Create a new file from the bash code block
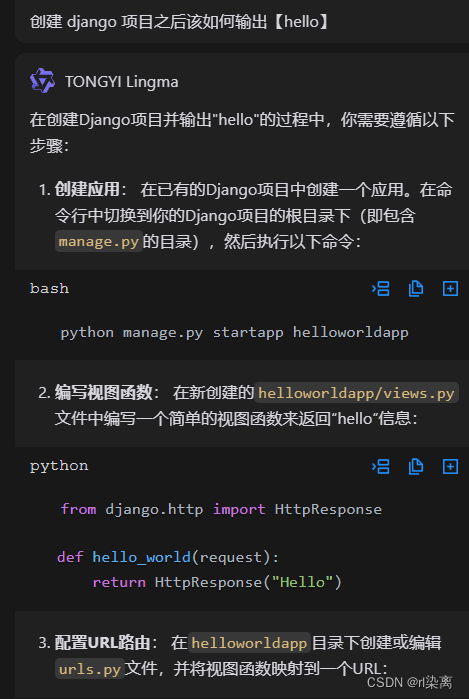 pyautogui.click(x=450, y=288)
